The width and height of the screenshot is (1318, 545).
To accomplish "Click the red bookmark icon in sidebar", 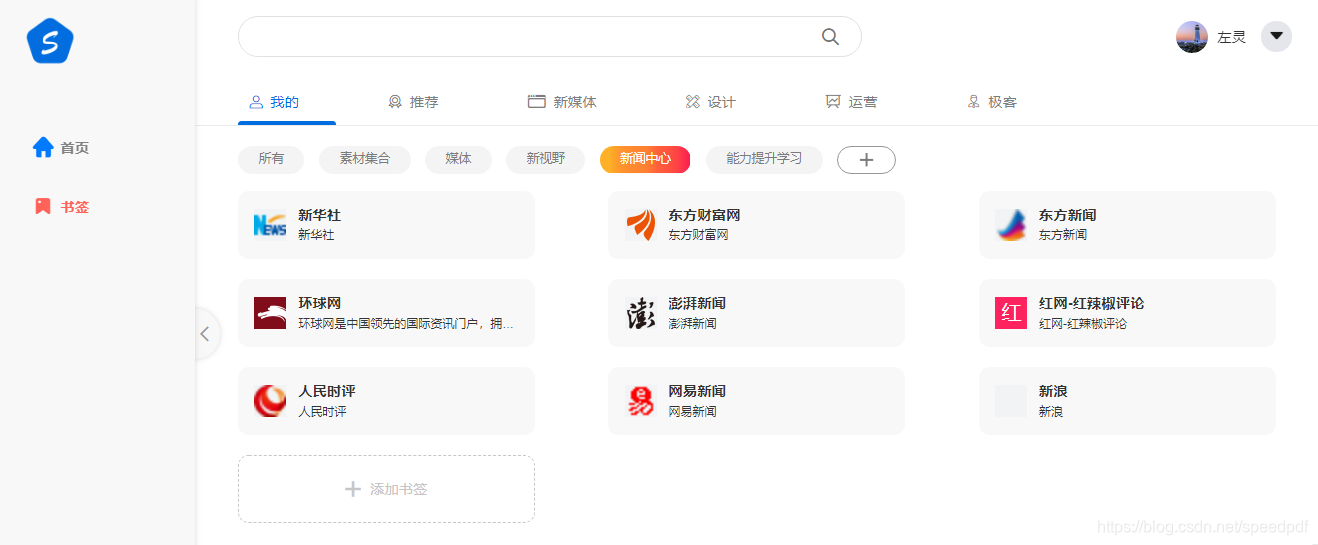I will [x=43, y=207].
